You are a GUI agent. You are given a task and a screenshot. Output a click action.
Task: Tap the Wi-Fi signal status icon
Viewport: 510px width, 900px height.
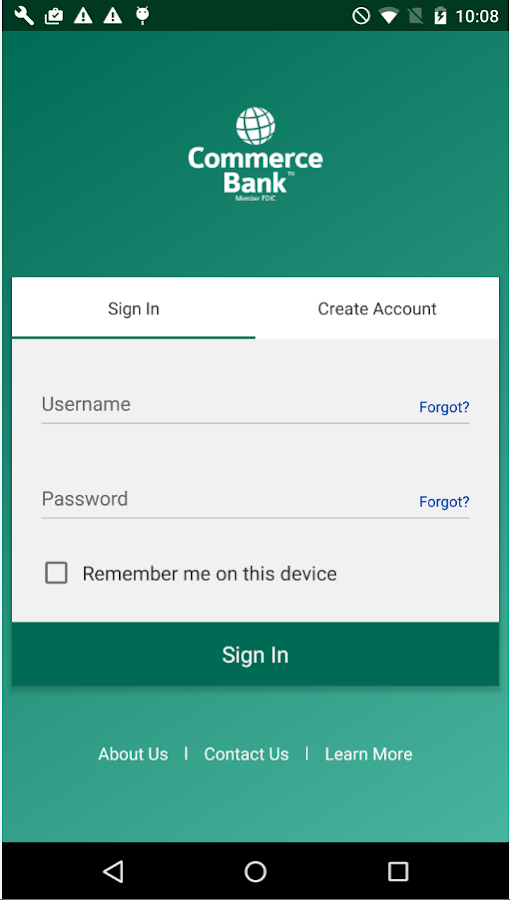point(389,16)
